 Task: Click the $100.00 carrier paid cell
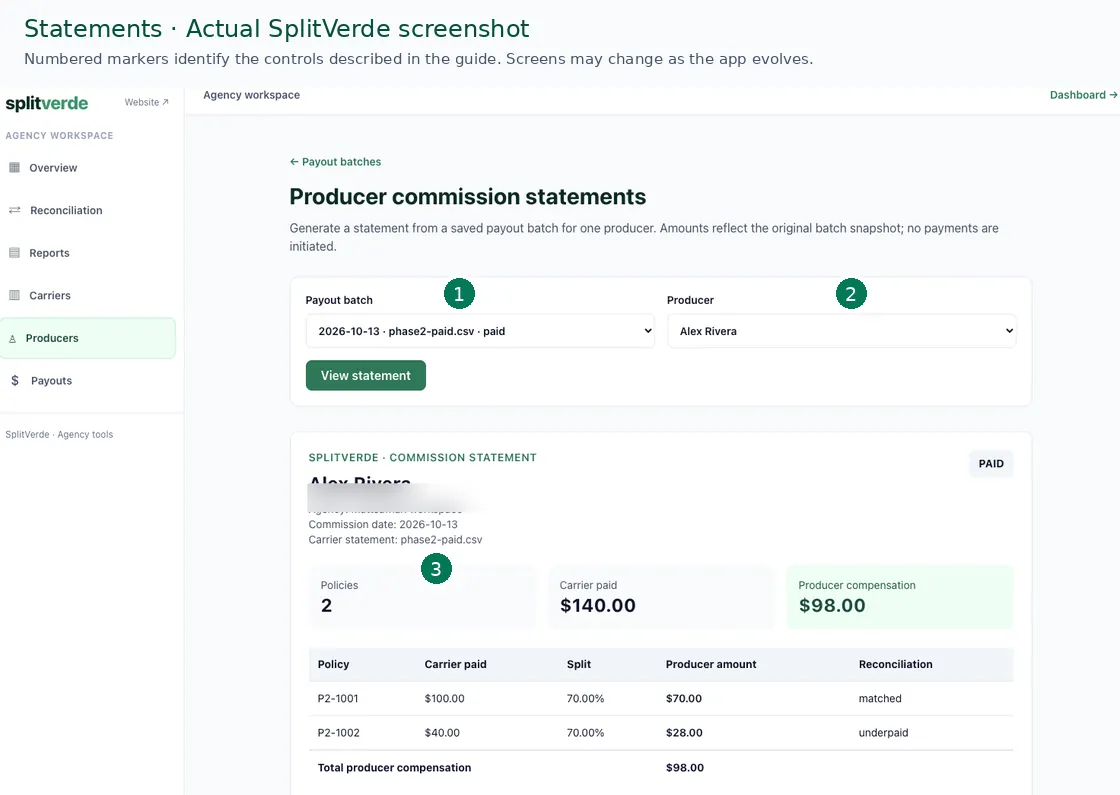coord(444,699)
